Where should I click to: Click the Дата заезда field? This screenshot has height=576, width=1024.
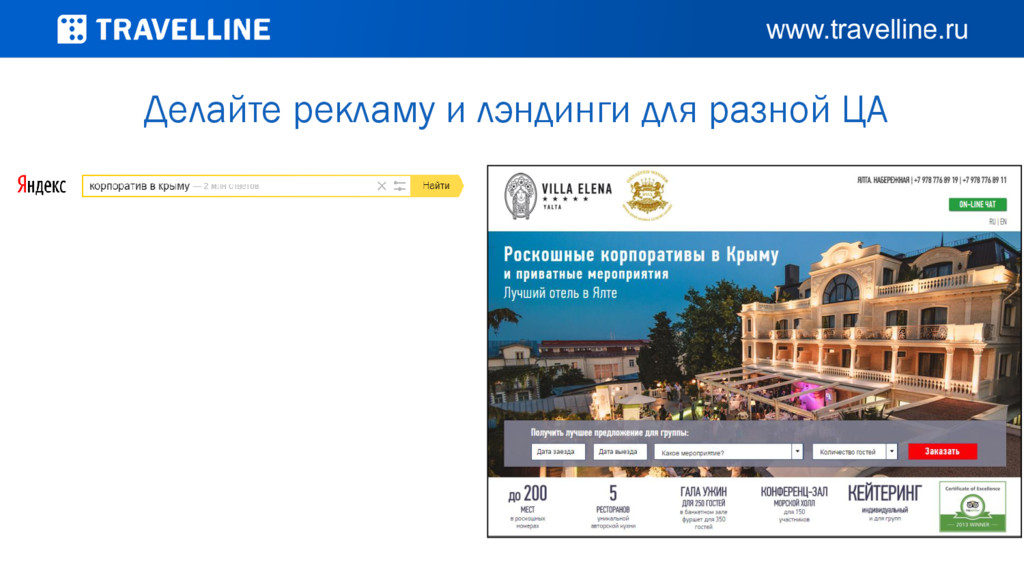pyautogui.click(x=558, y=452)
